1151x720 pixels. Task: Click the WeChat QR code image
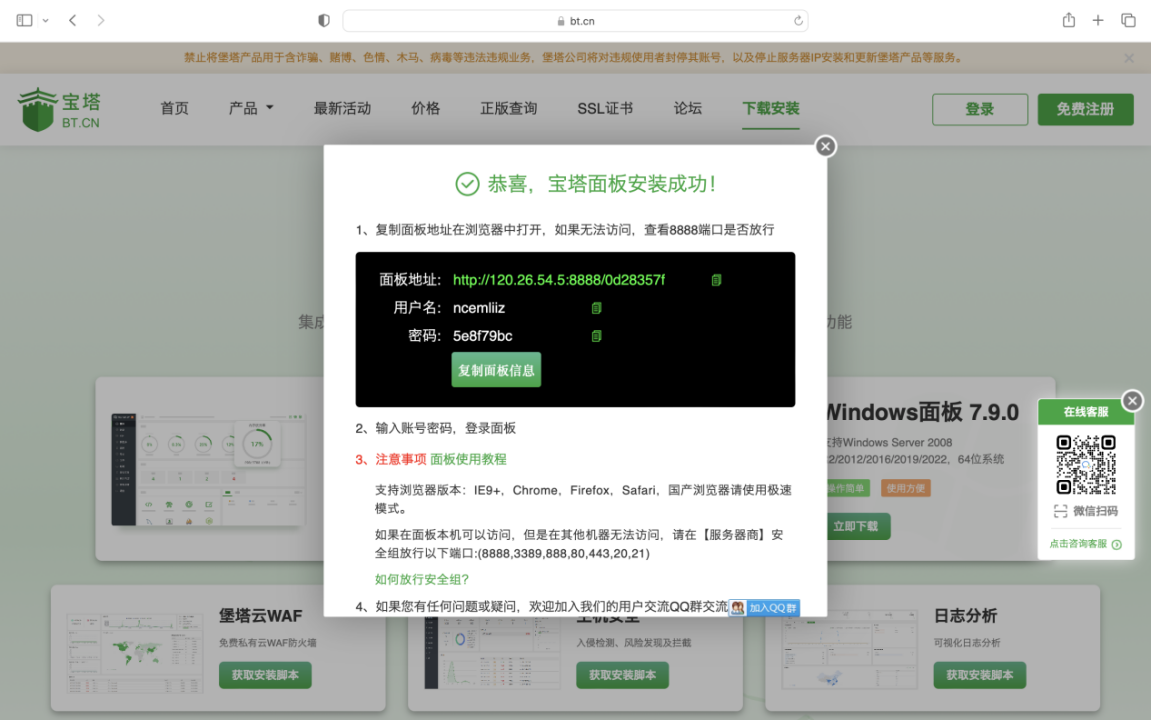[x=1086, y=465]
